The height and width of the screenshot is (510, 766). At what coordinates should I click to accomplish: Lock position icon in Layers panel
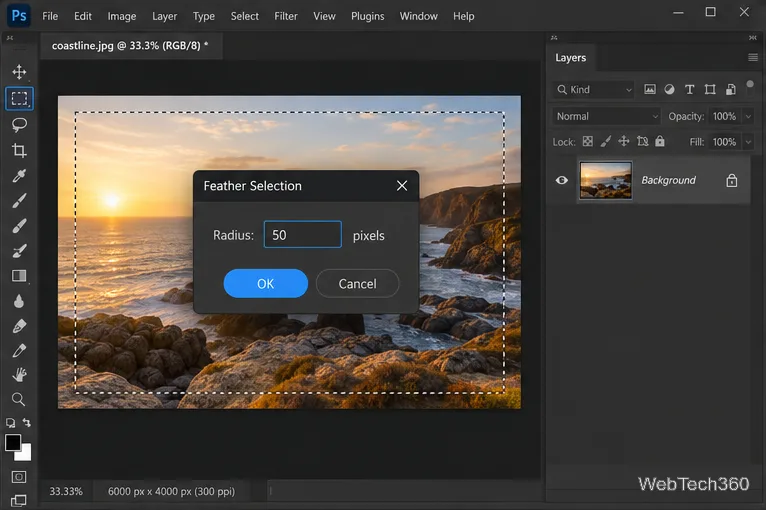click(x=624, y=141)
